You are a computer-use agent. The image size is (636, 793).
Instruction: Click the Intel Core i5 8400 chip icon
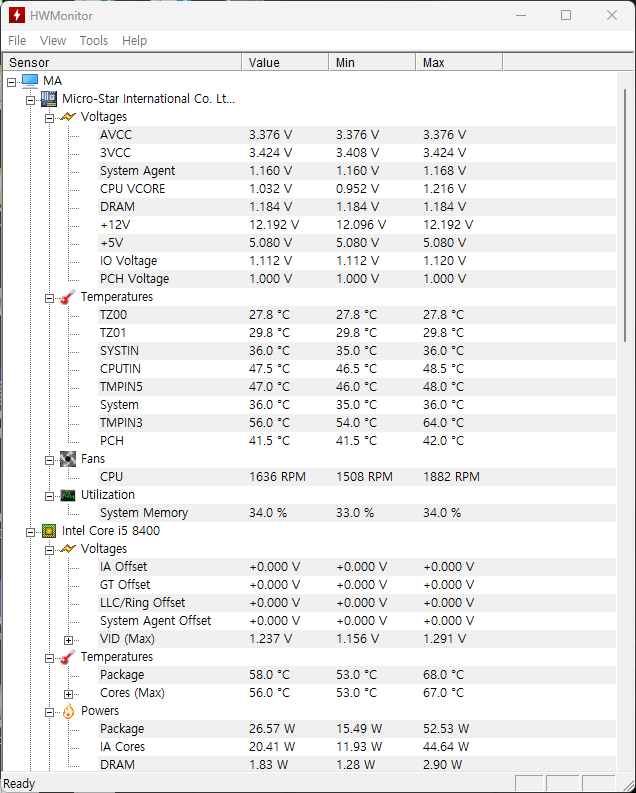point(49,531)
